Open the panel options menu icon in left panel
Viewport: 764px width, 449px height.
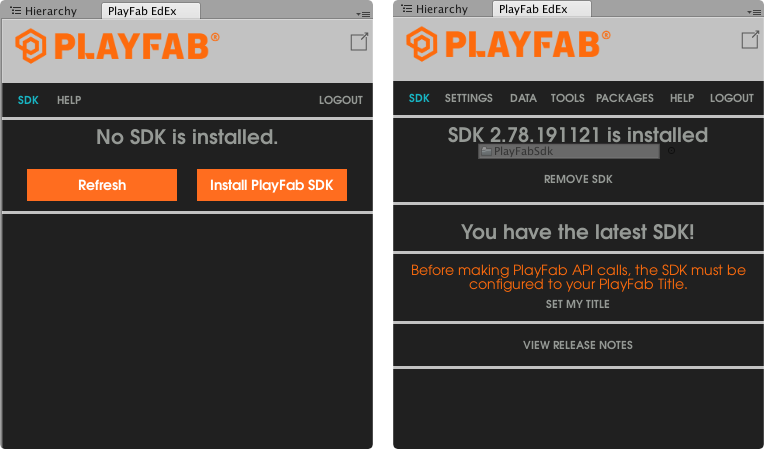[x=363, y=14]
